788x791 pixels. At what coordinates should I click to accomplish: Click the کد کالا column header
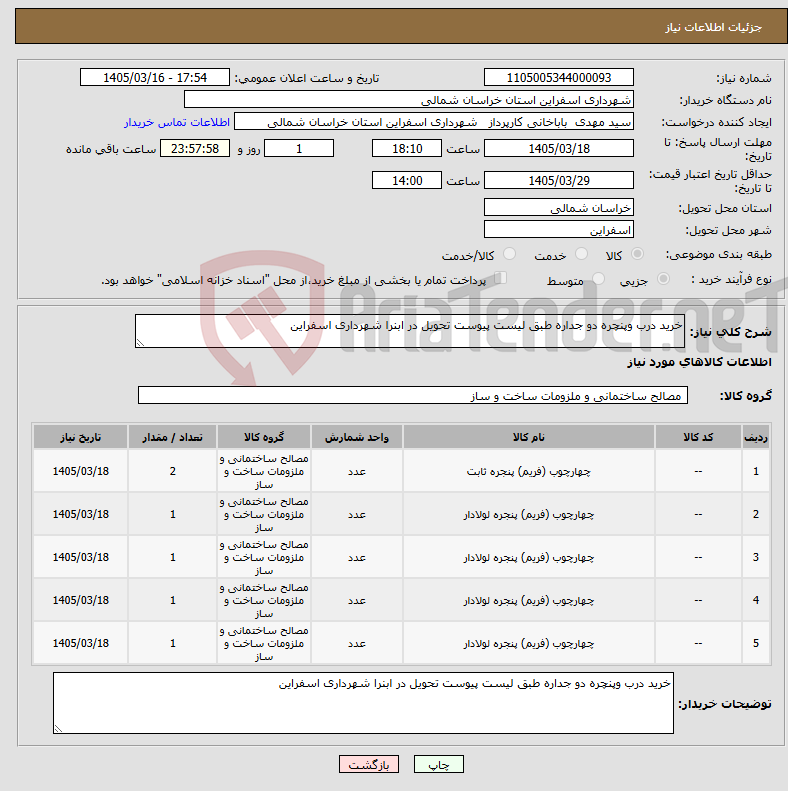pyautogui.click(x=698, y=437)
